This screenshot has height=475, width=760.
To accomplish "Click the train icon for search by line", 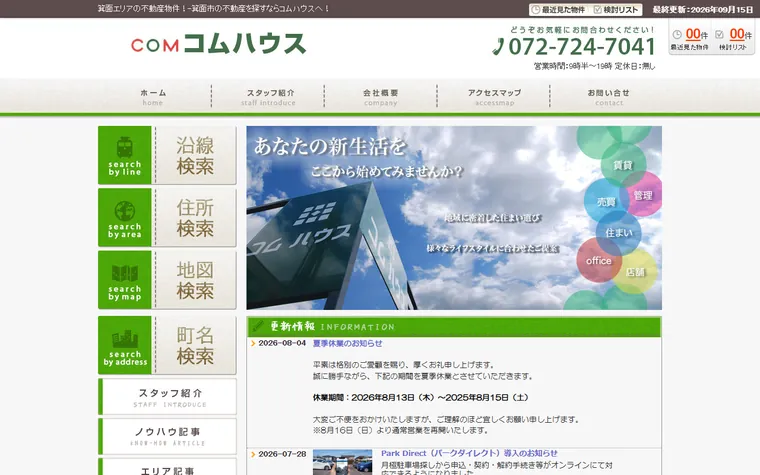I will click(x=125, y=147).
